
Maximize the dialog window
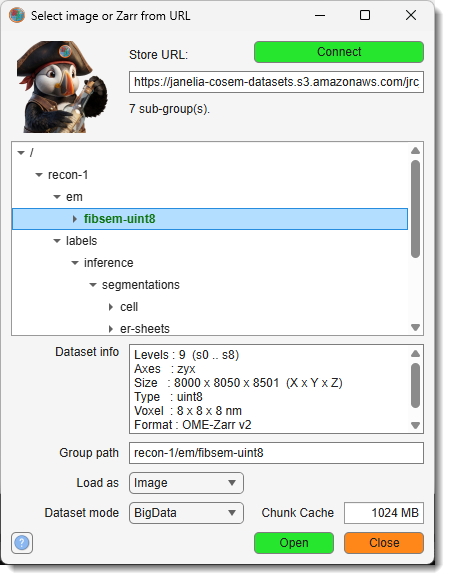pyautogui.click(x=365, y=15)
